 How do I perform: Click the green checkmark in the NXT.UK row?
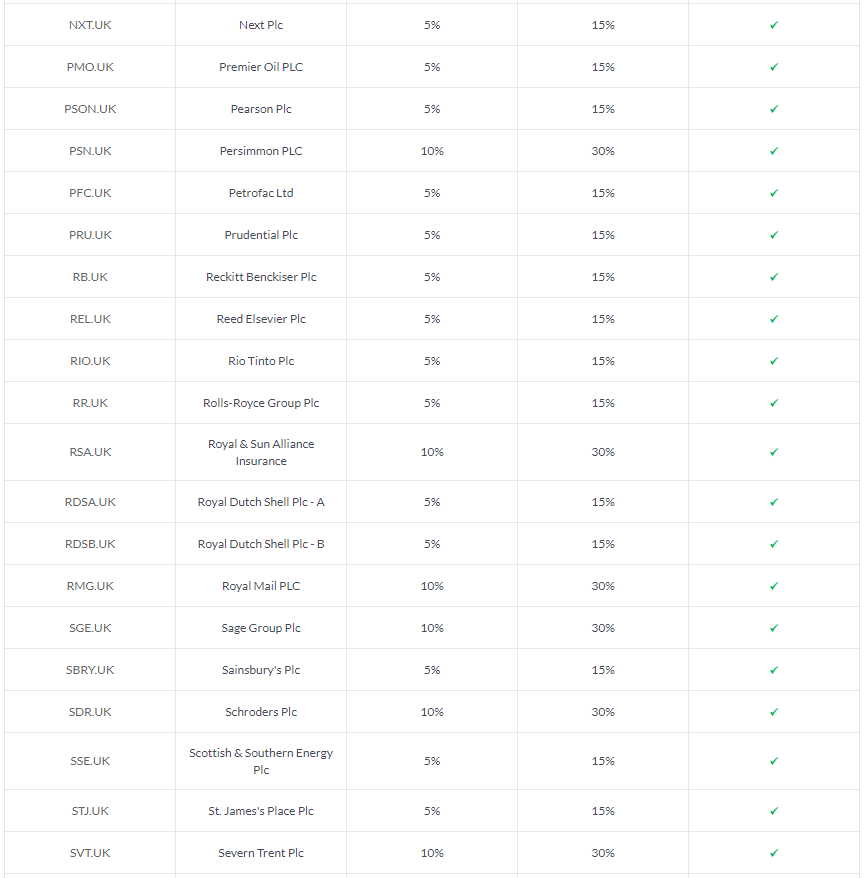(x=774, y=25)
